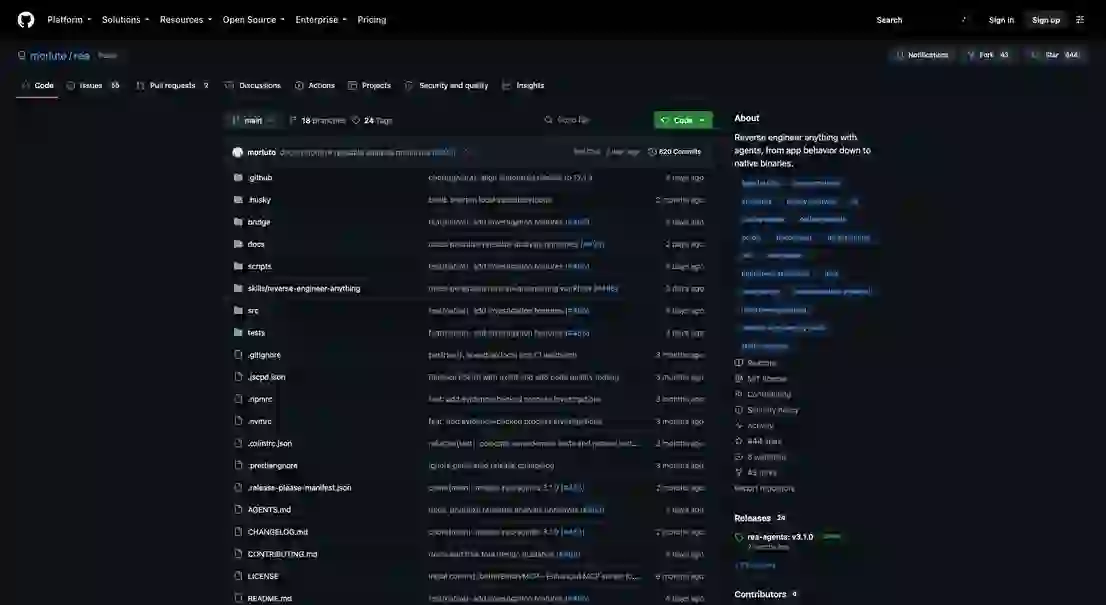Expand the Platform navigation menu

tap(69, 20)
